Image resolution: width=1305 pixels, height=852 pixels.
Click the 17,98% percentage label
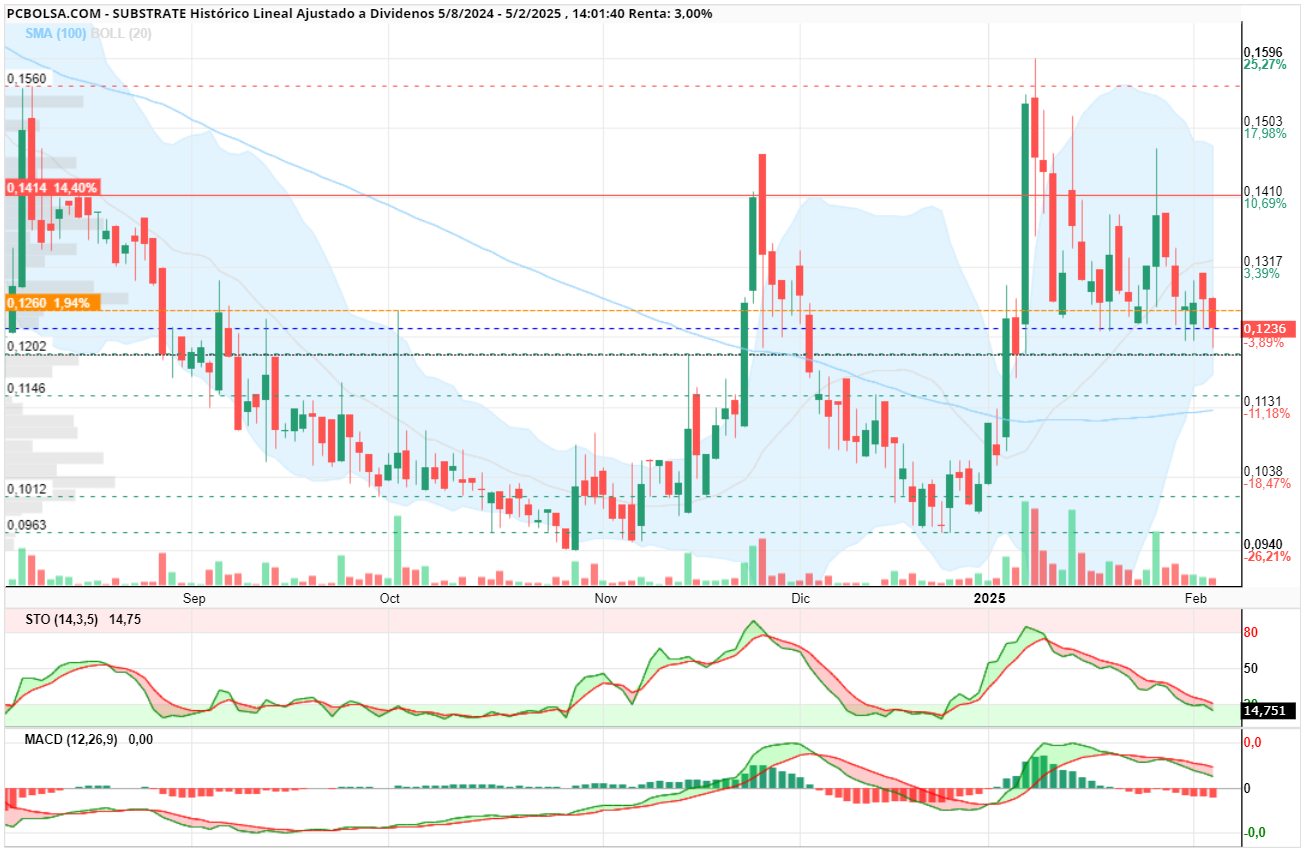click(x=1264, y=134)
